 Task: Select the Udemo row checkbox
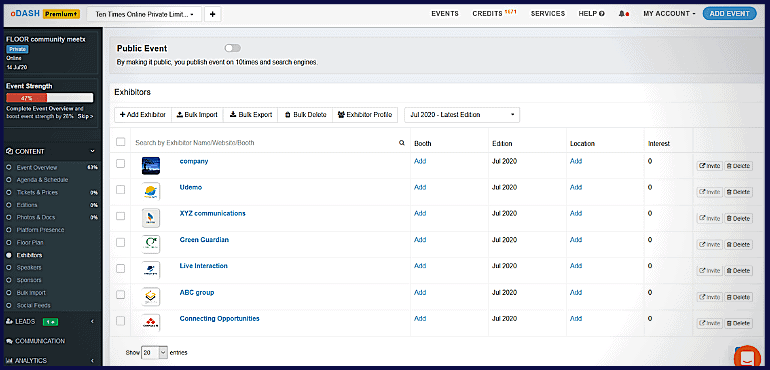tap(120, 190)
